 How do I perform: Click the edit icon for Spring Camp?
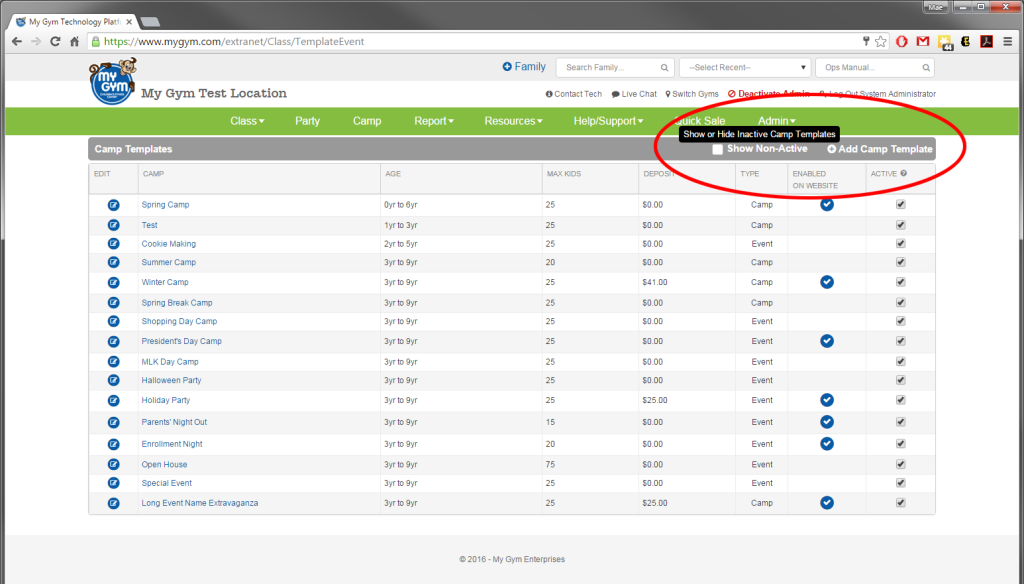(x=113, y=205)
